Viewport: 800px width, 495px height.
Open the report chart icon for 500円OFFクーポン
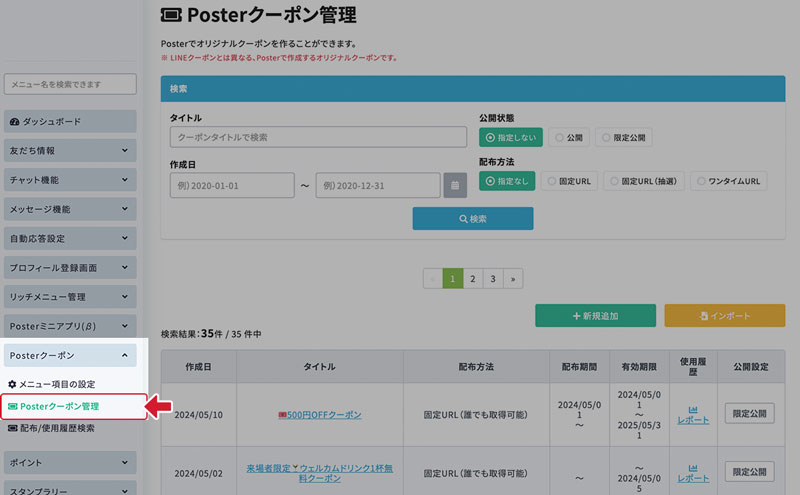click(x=692, y=409)
